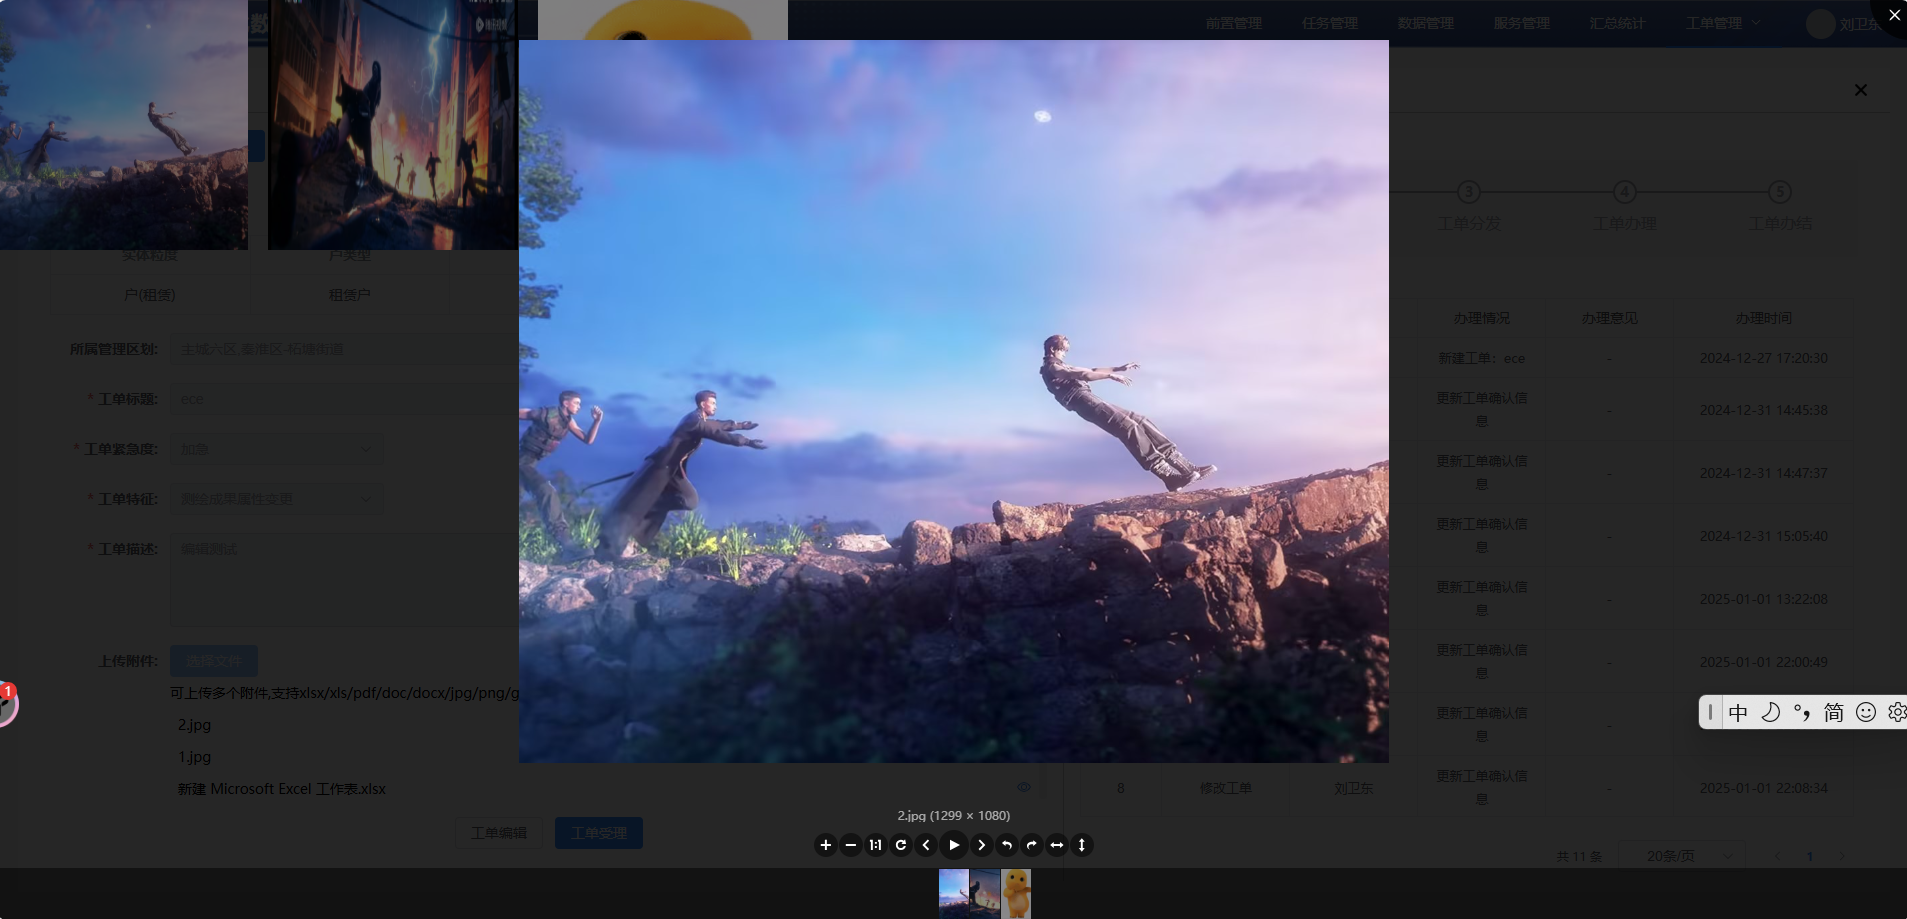Open 前置管理 in top navigation
Screen dimensions: 1907x919
pos(1233,23)
